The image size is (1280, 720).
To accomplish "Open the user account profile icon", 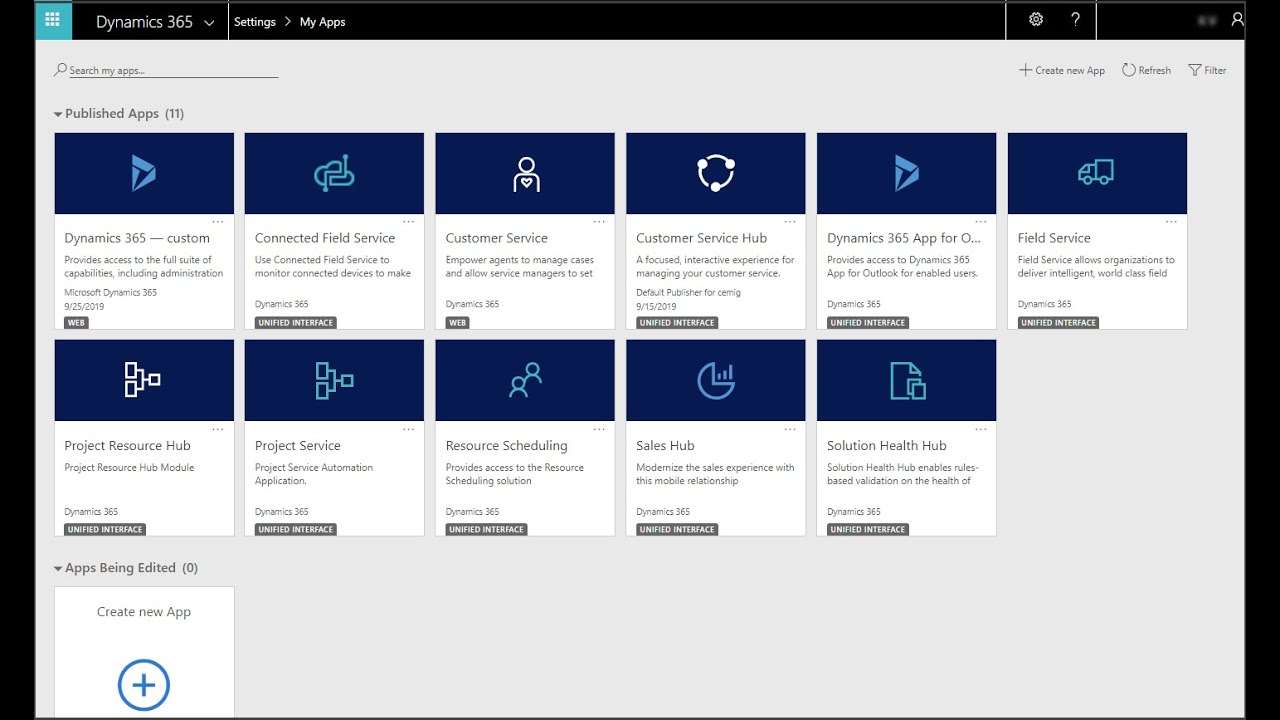I will point(1237,19).
